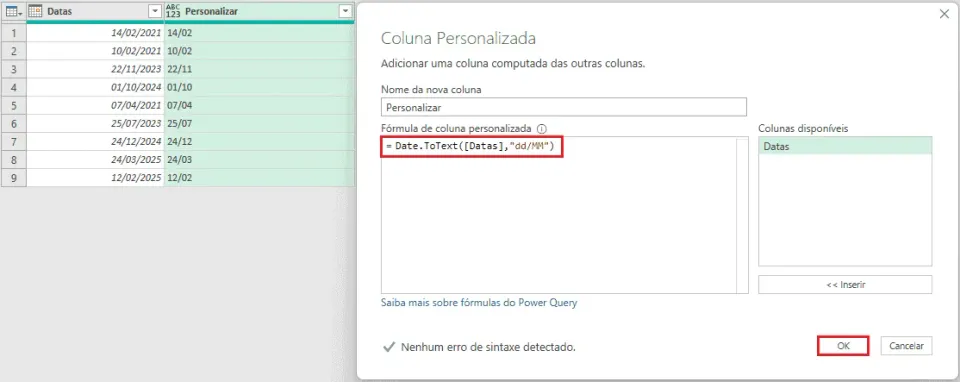Click the formula editor vertical scrollbar
Screen dimensions: 960x382
click(x=742, y=215)
